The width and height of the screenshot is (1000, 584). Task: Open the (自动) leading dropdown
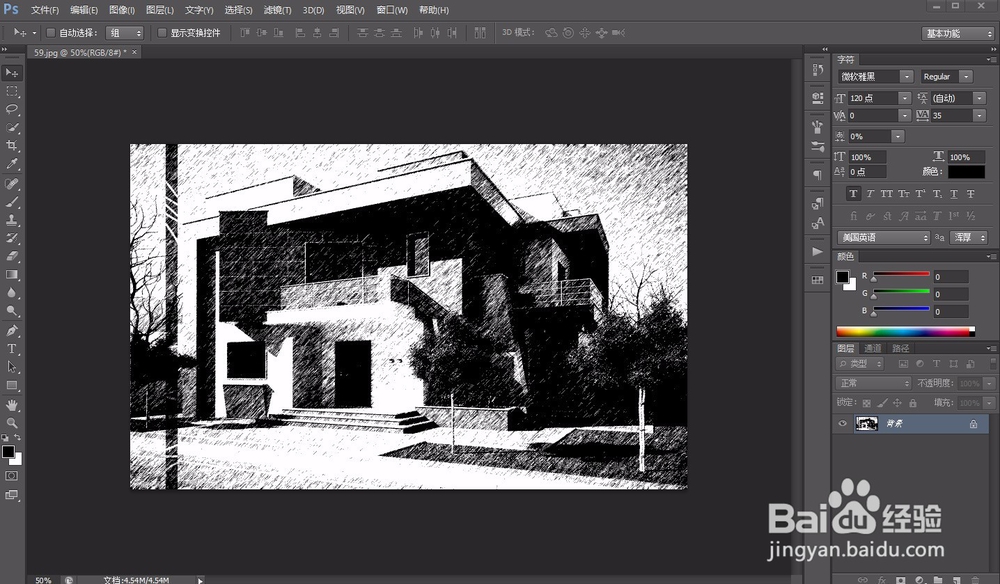point(979,98)
